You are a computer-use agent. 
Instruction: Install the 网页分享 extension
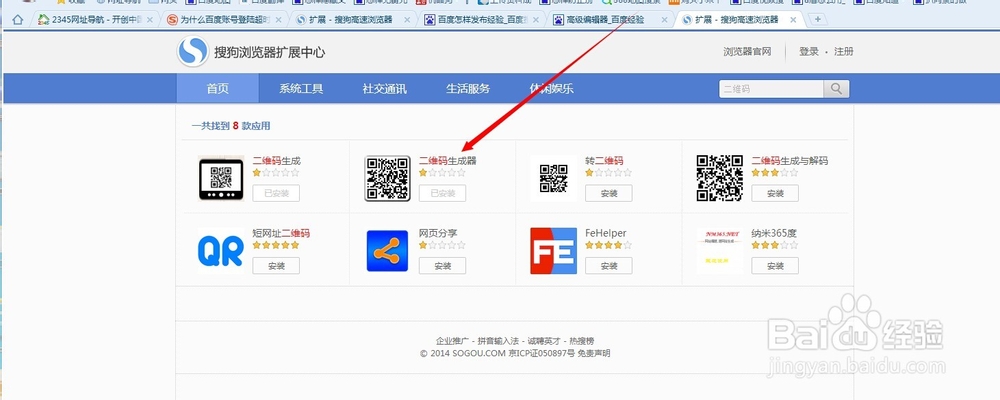tap(443, 266)
